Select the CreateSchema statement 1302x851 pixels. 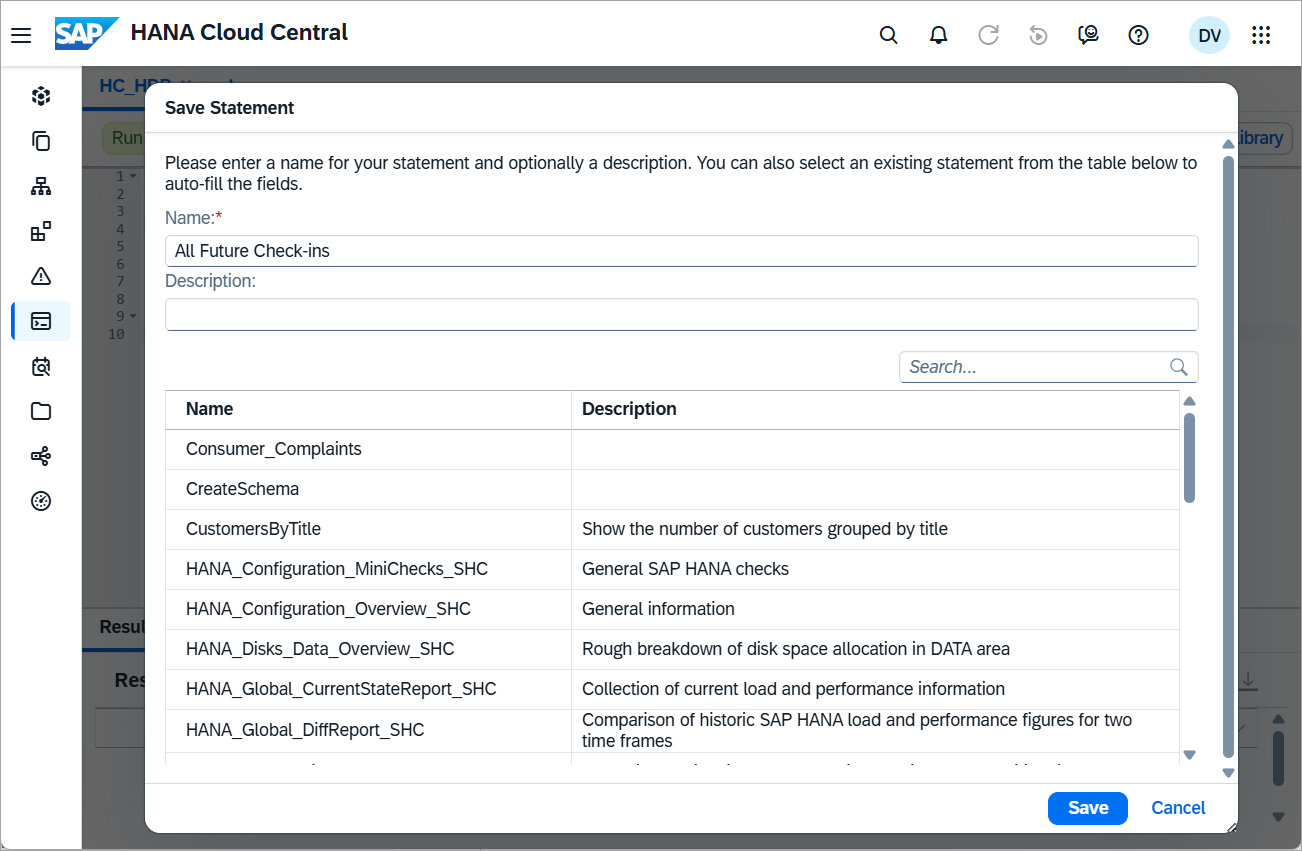pos(672,489)
